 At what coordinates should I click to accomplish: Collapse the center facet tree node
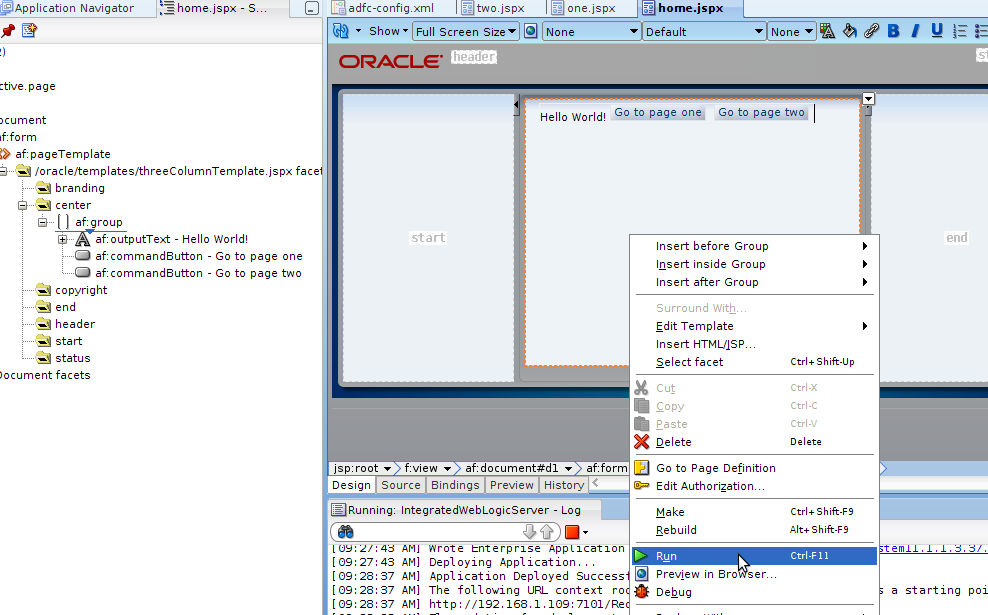point(22,205)
